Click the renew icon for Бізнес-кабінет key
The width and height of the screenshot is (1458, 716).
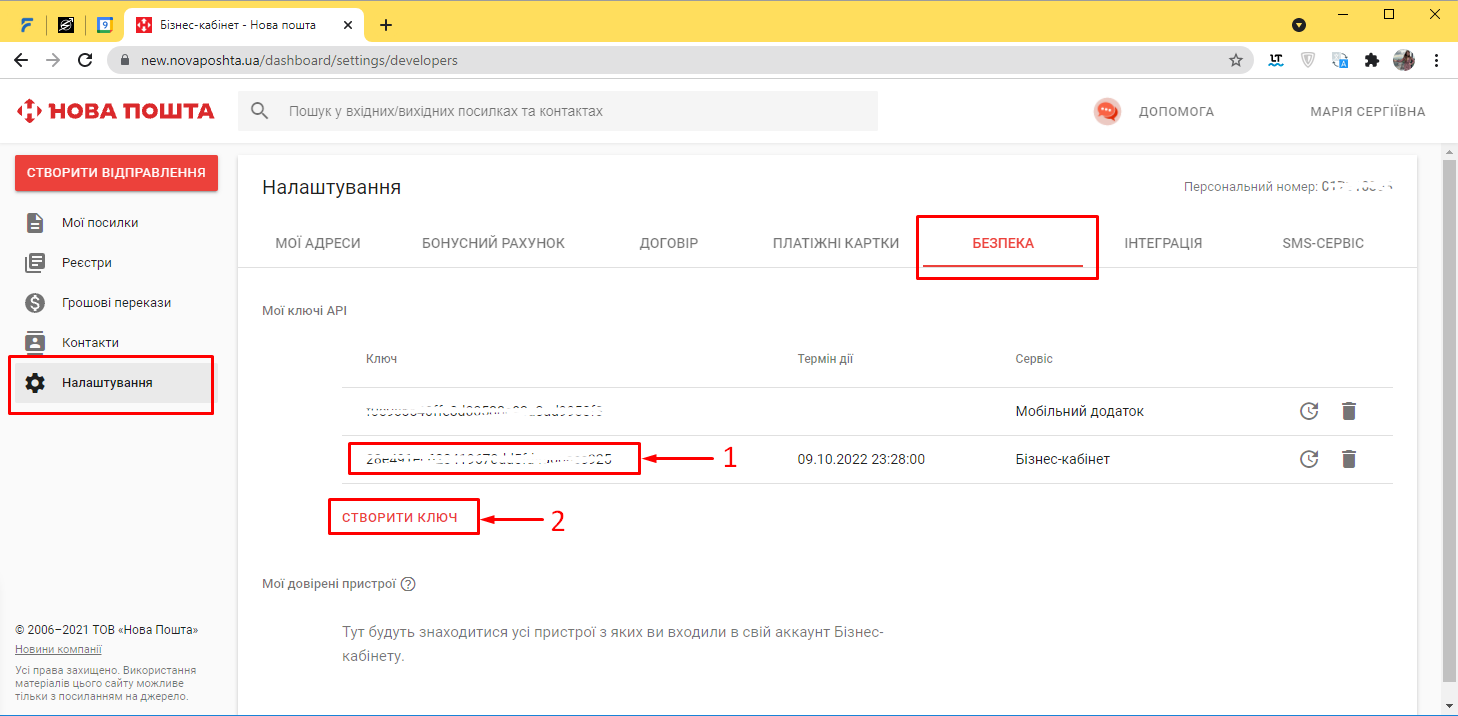pos(1308,460)
